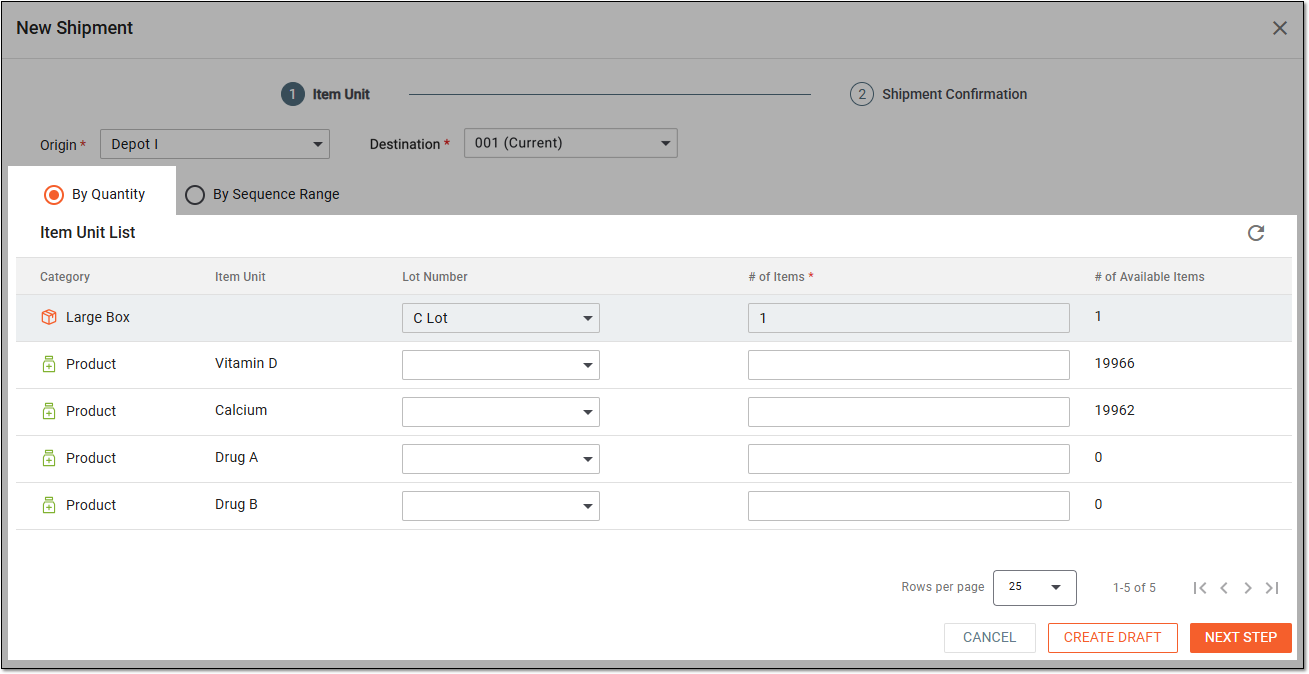Open the Rows per page dropdown

(x=1035, y=588)
